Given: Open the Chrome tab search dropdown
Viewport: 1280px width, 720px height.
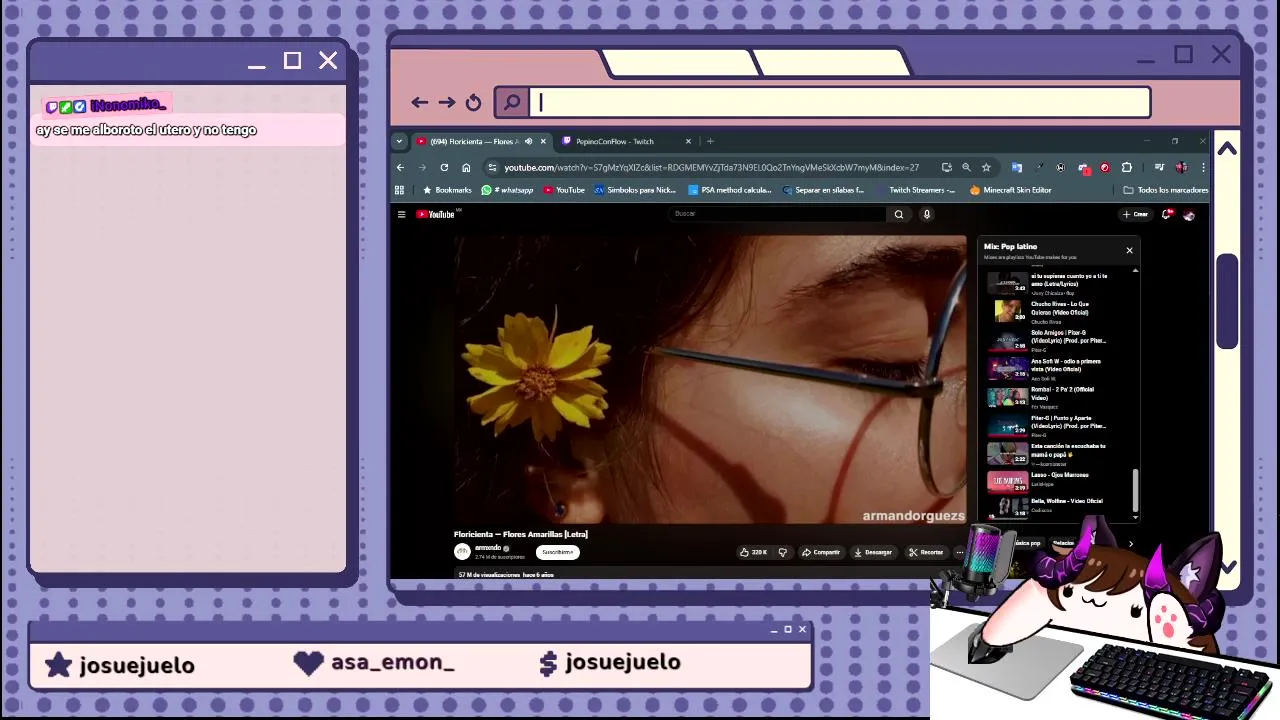Looking at the screenshot, I should 399,141.
